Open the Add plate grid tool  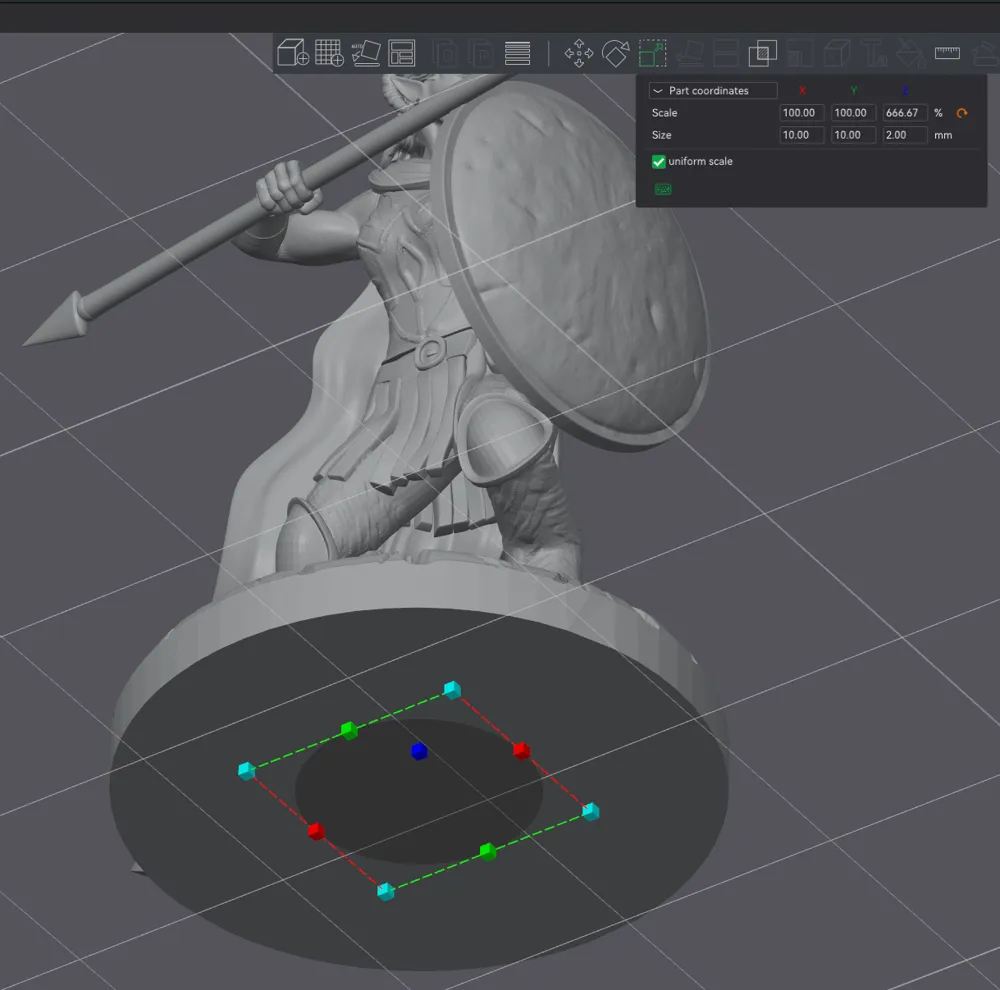(329, 53)
